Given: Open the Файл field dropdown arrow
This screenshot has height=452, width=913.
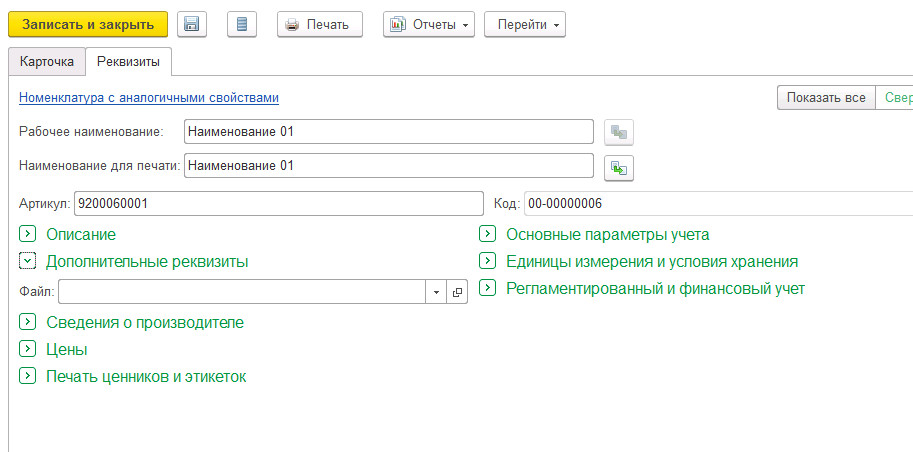Looking at the screenshot, I should coord(436,291).
